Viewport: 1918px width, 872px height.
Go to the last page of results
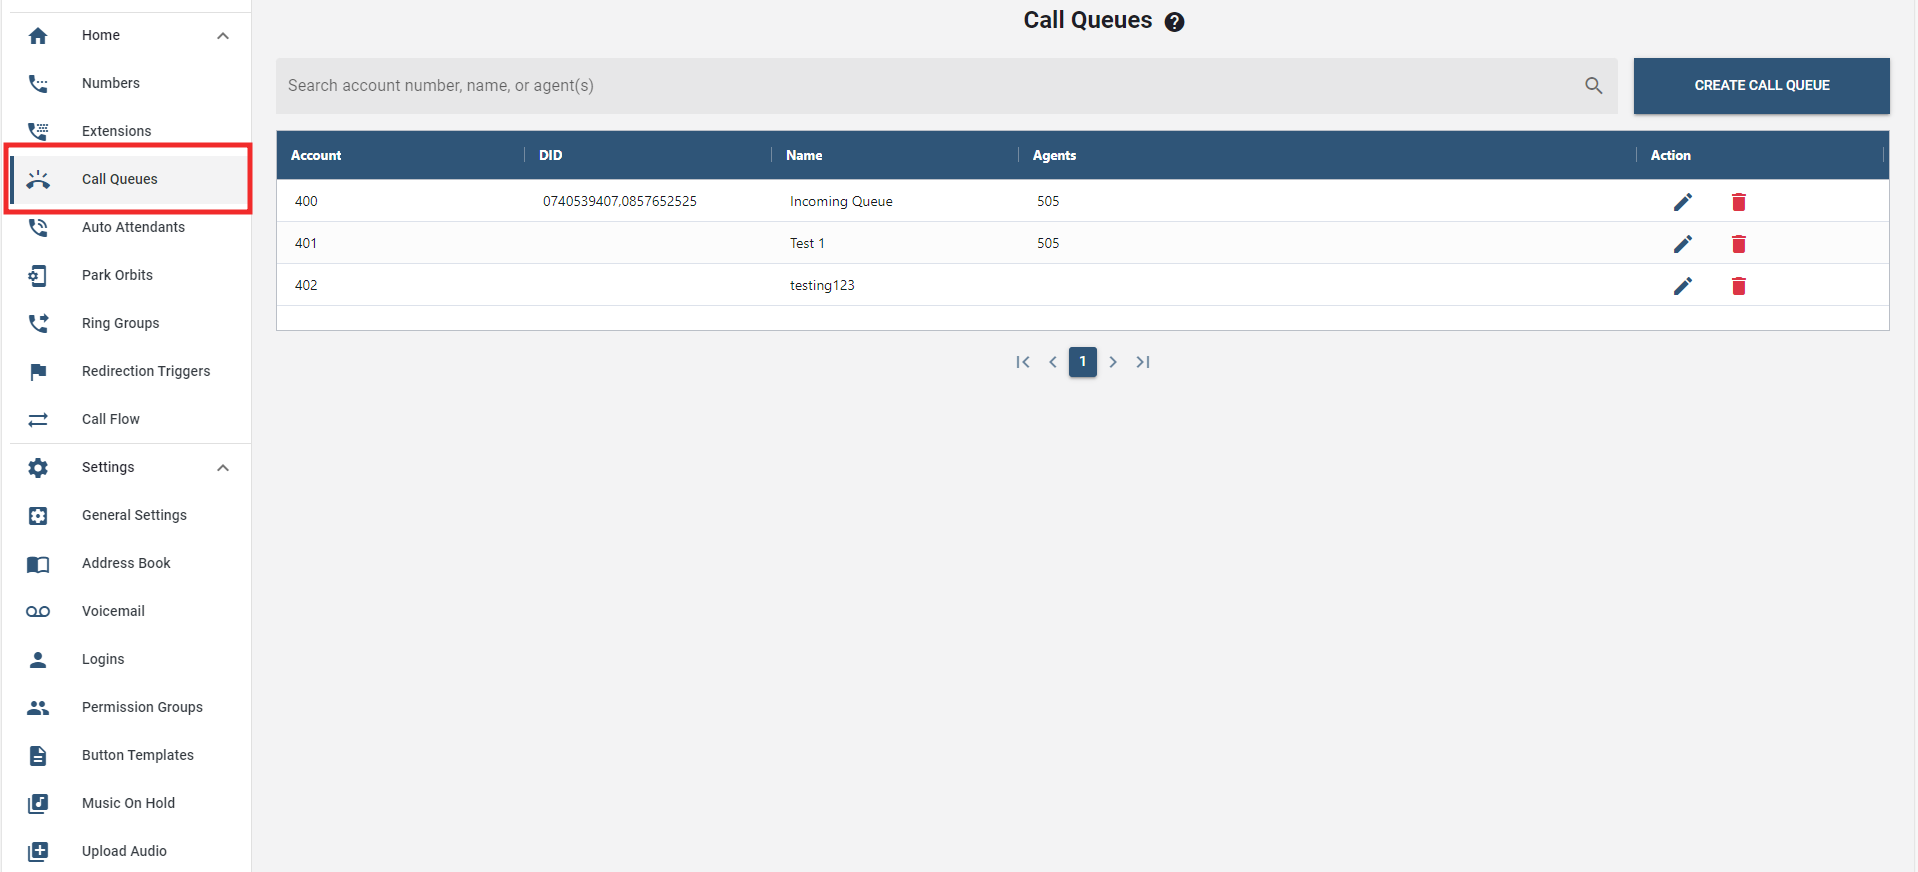click(x=1143, y=362)
